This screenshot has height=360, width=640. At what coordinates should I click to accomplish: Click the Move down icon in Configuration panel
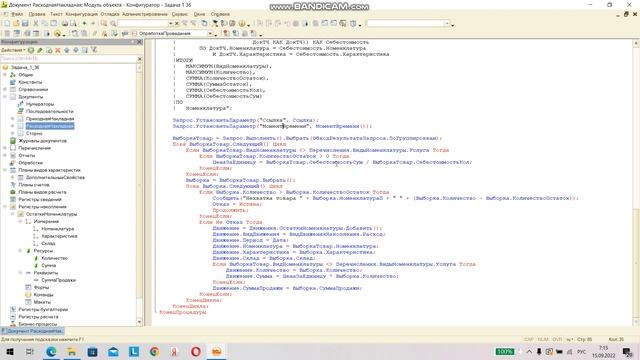[76, 50]
